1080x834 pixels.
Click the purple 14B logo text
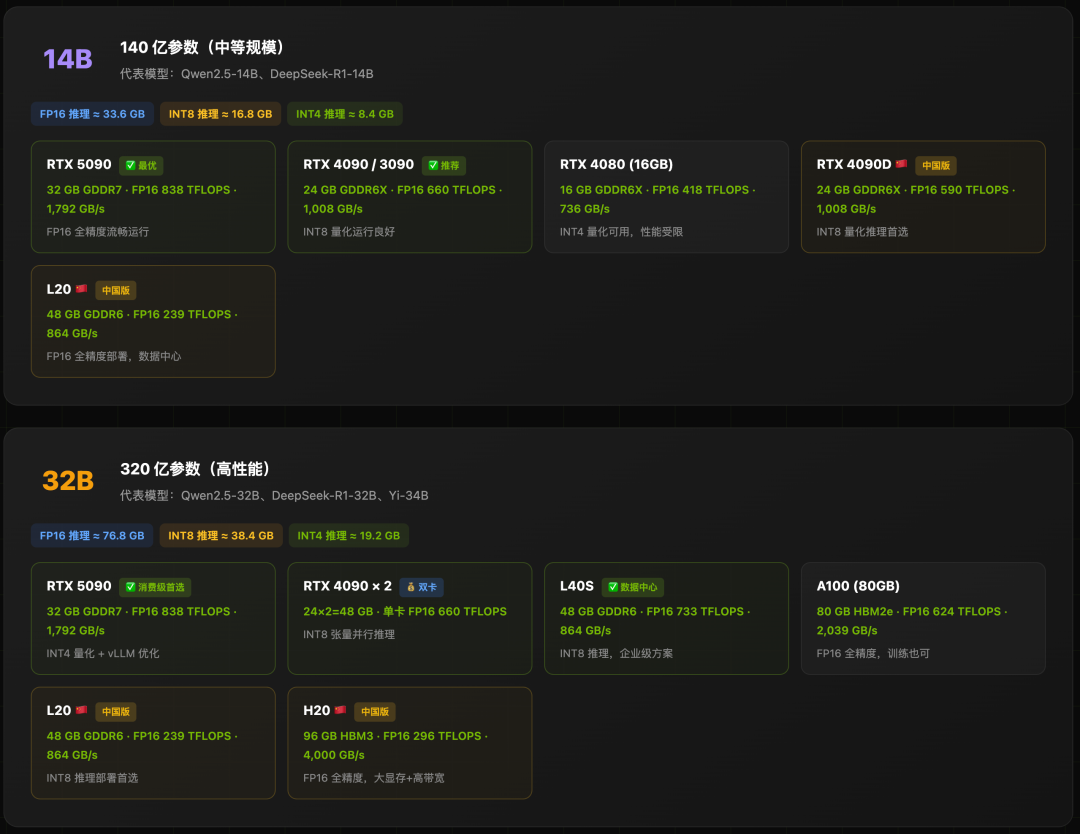pos(68,59)
